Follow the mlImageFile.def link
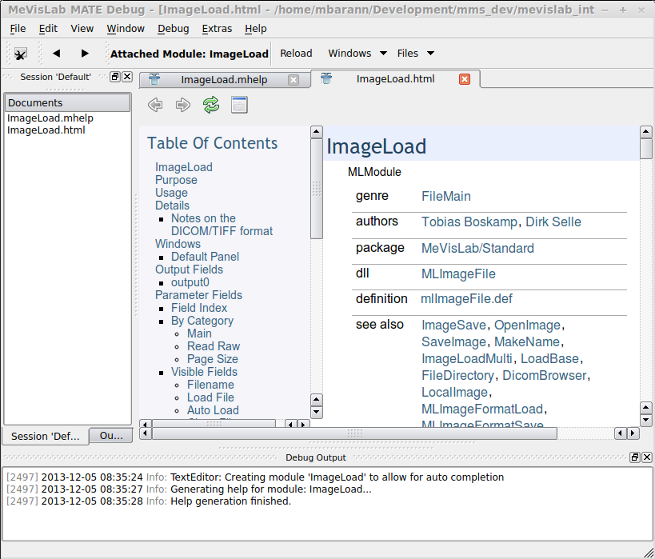 click(x=469, y=299)
